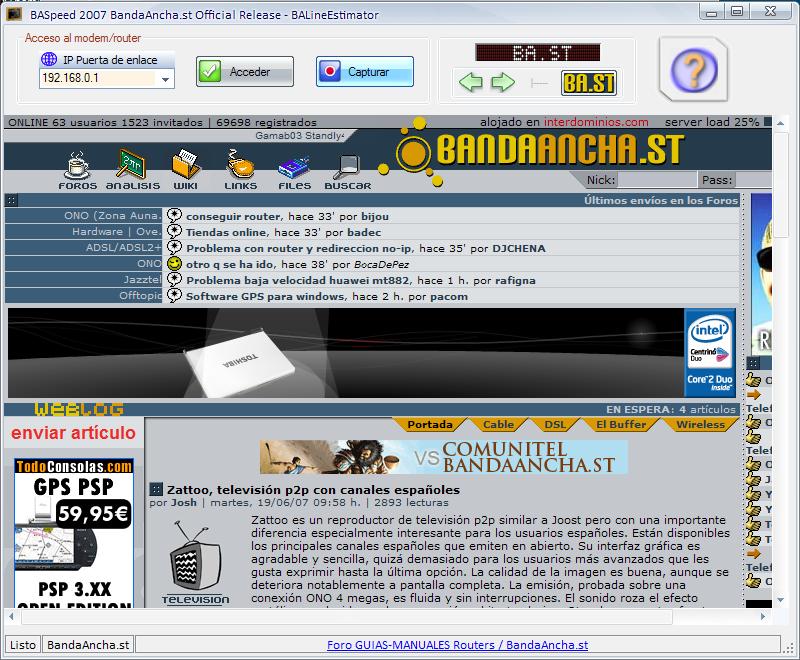Select the Wireless tab
This screenshot has height=660, width=800.
(700, 424)
